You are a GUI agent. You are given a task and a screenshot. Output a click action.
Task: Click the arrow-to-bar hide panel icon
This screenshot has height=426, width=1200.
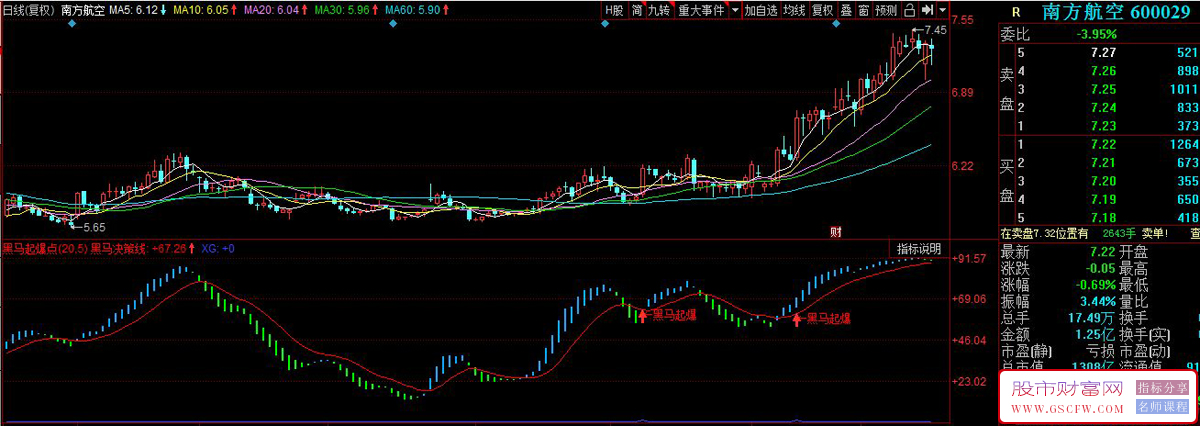(928, 10)
